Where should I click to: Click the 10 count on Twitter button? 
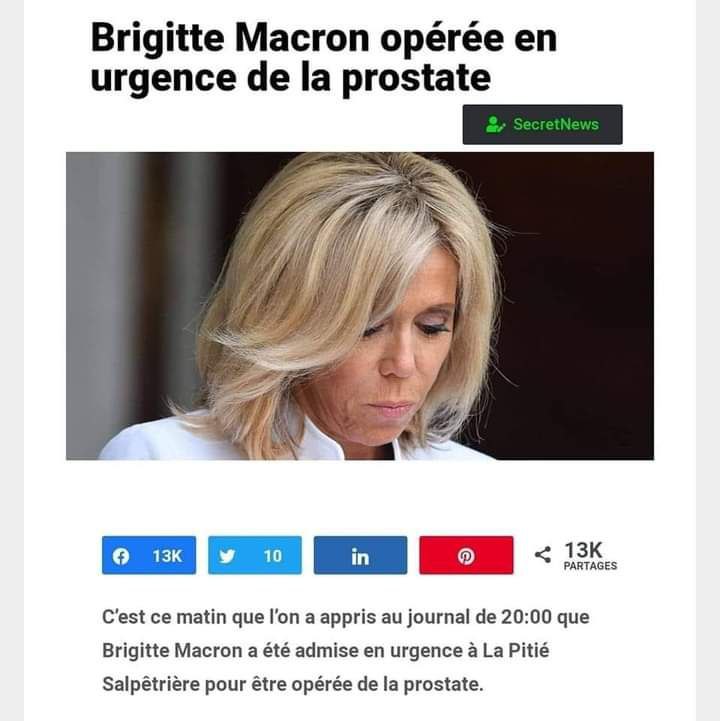(273, 556)
